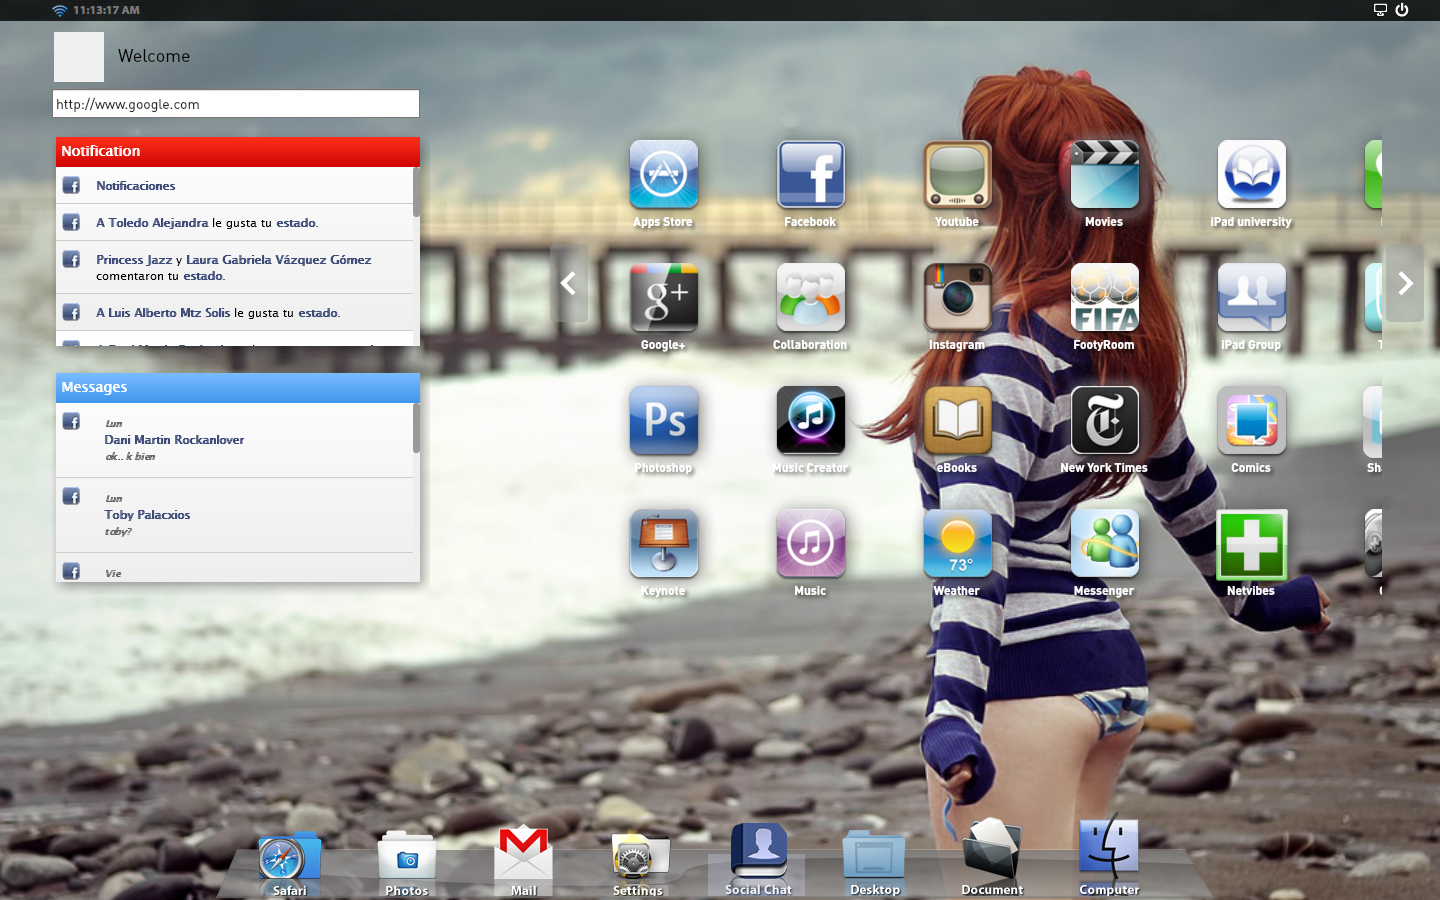Viewport: 1440px width, 900px height.
Task: Open Photos folder in the dock
Action: click(406, 862)
